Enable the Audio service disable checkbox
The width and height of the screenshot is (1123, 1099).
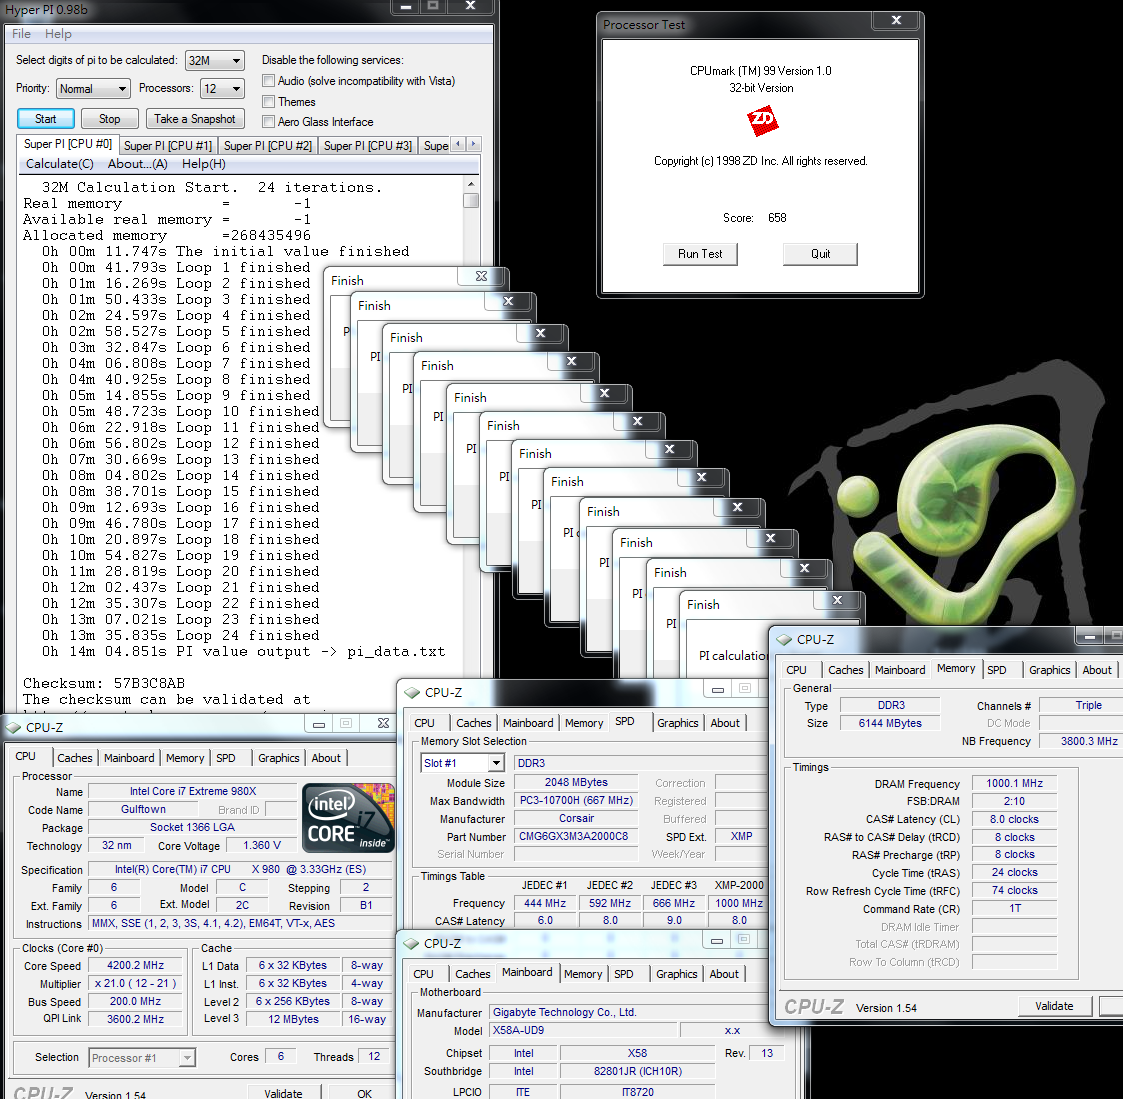[x=268, y=81]
